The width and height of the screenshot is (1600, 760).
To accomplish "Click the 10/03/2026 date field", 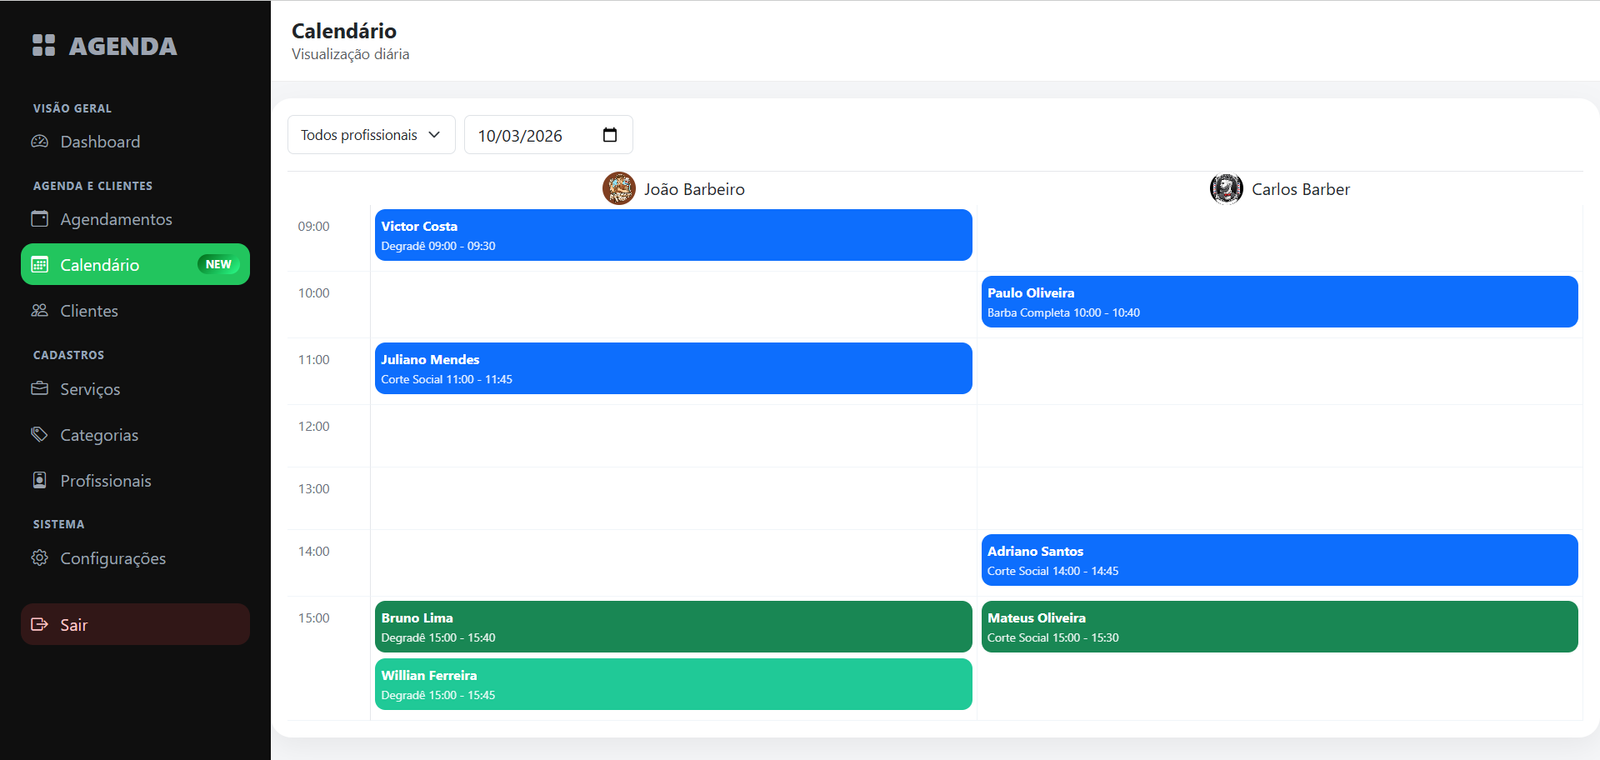I will tap(530, 135).
